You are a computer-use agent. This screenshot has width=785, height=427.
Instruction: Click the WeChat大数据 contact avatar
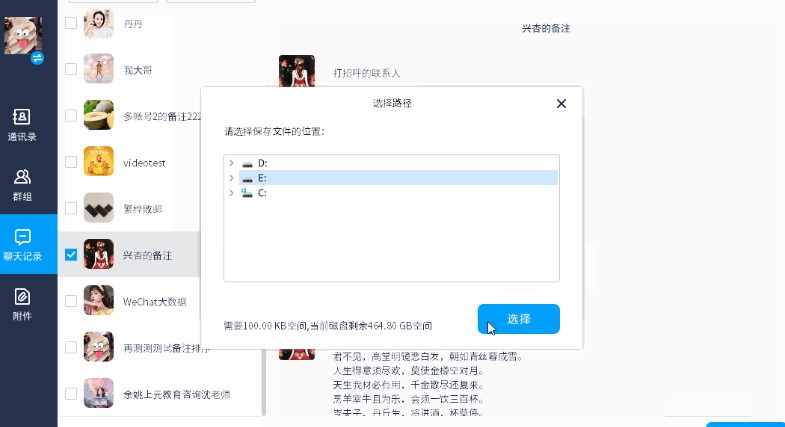pyautogui.click(x=99, y=300)
